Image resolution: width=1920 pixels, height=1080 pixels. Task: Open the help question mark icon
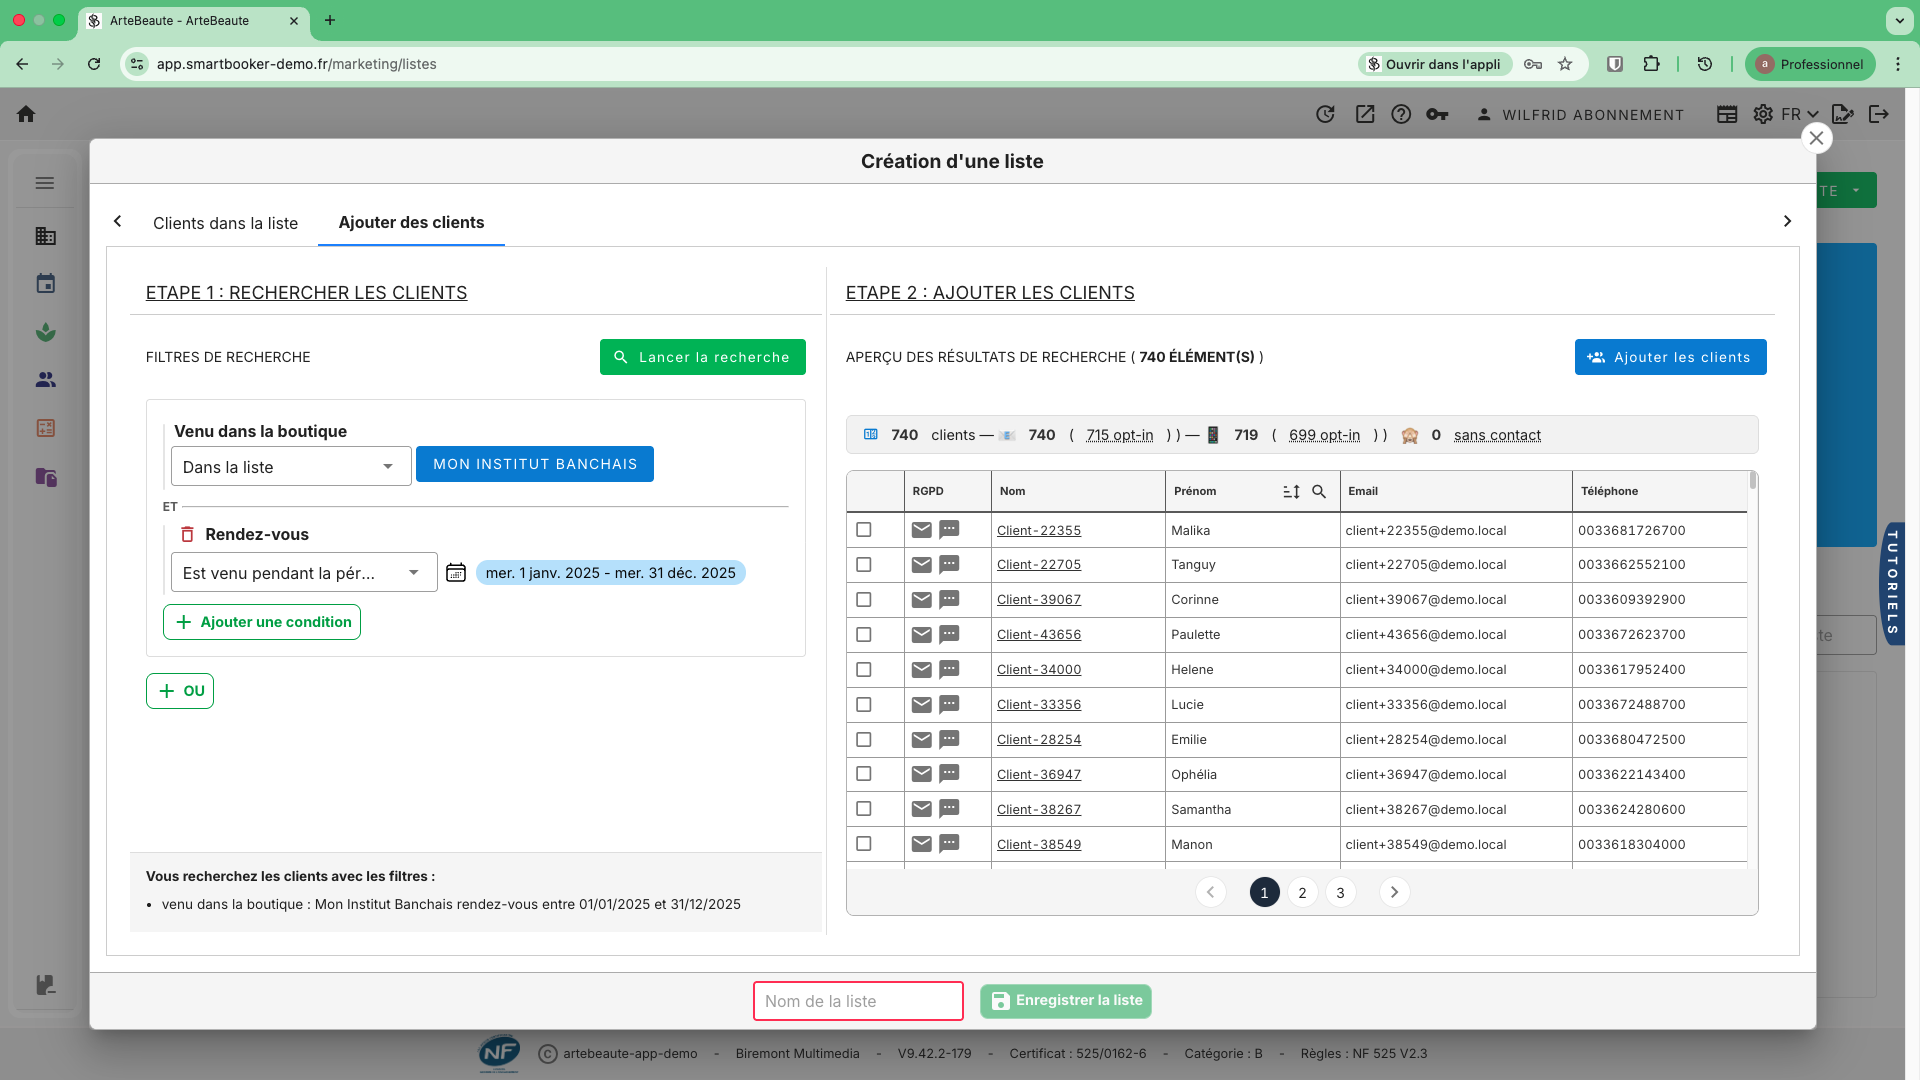pos(1401,114)
